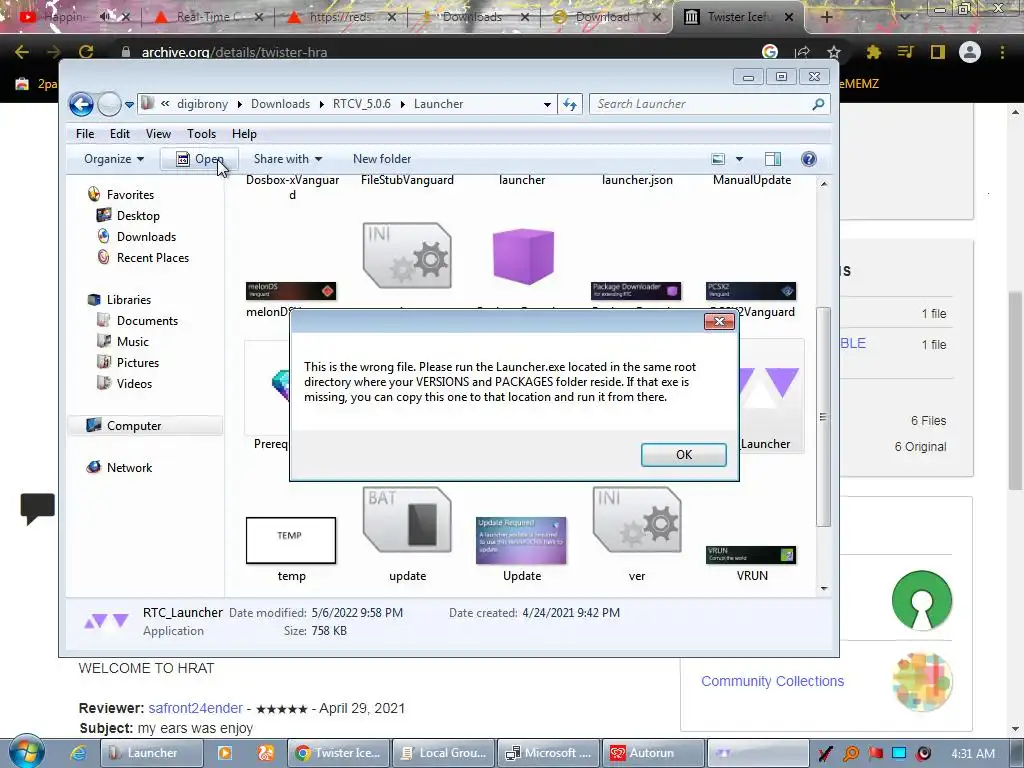The height and width of the screenshot is (768, 1024).
Task: Select Libraries in navigation pane
Action: (129, 300)
